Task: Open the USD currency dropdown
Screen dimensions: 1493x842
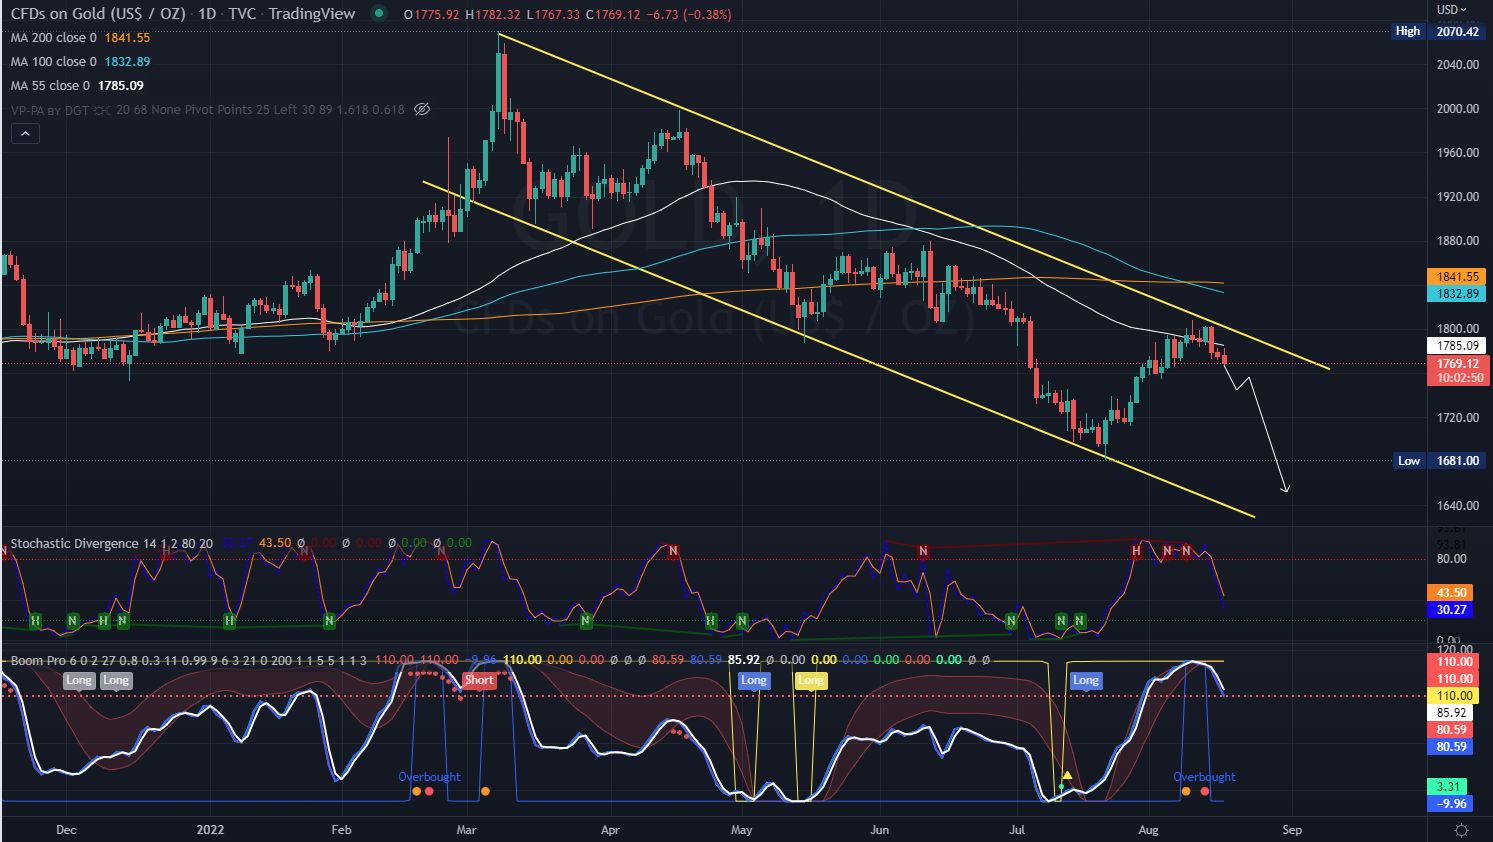Action: (x=1451, y=9)
